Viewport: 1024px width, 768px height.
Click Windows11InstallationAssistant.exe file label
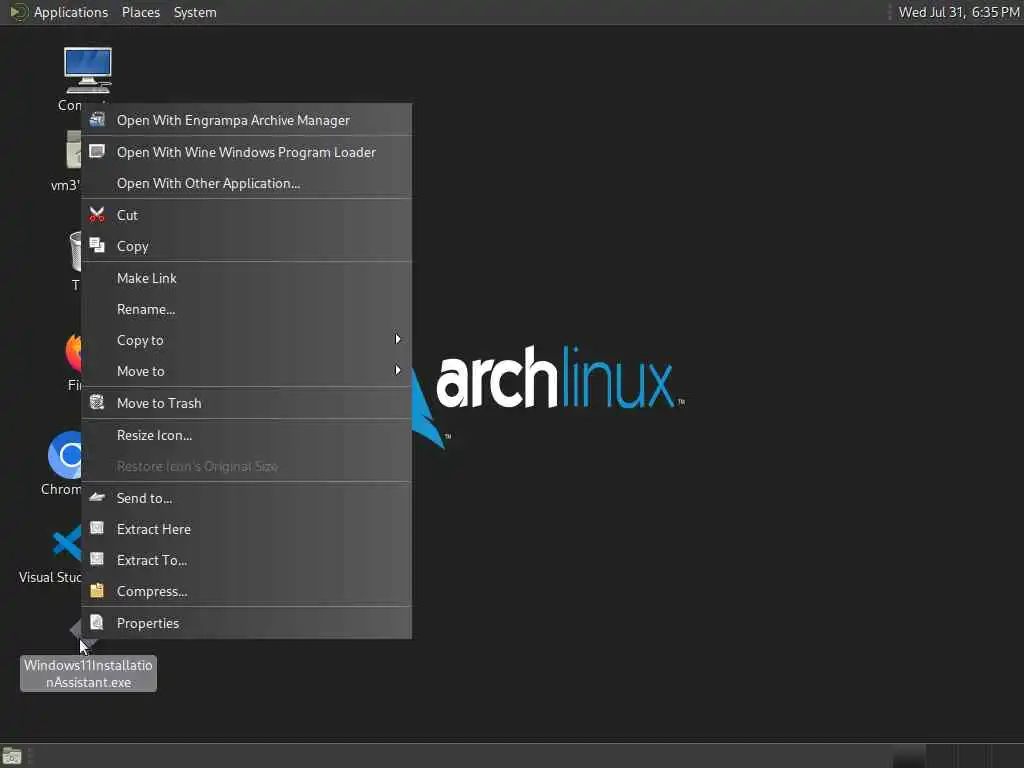point(88,673)
